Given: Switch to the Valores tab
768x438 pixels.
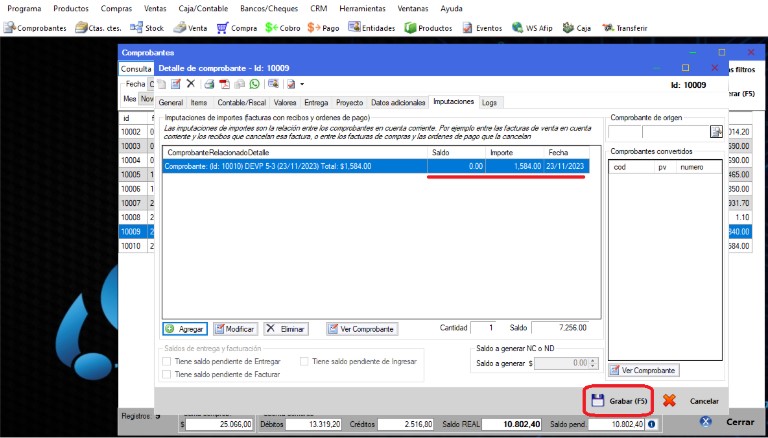Looking at the screenshot, I should click(x=285, y=103).
